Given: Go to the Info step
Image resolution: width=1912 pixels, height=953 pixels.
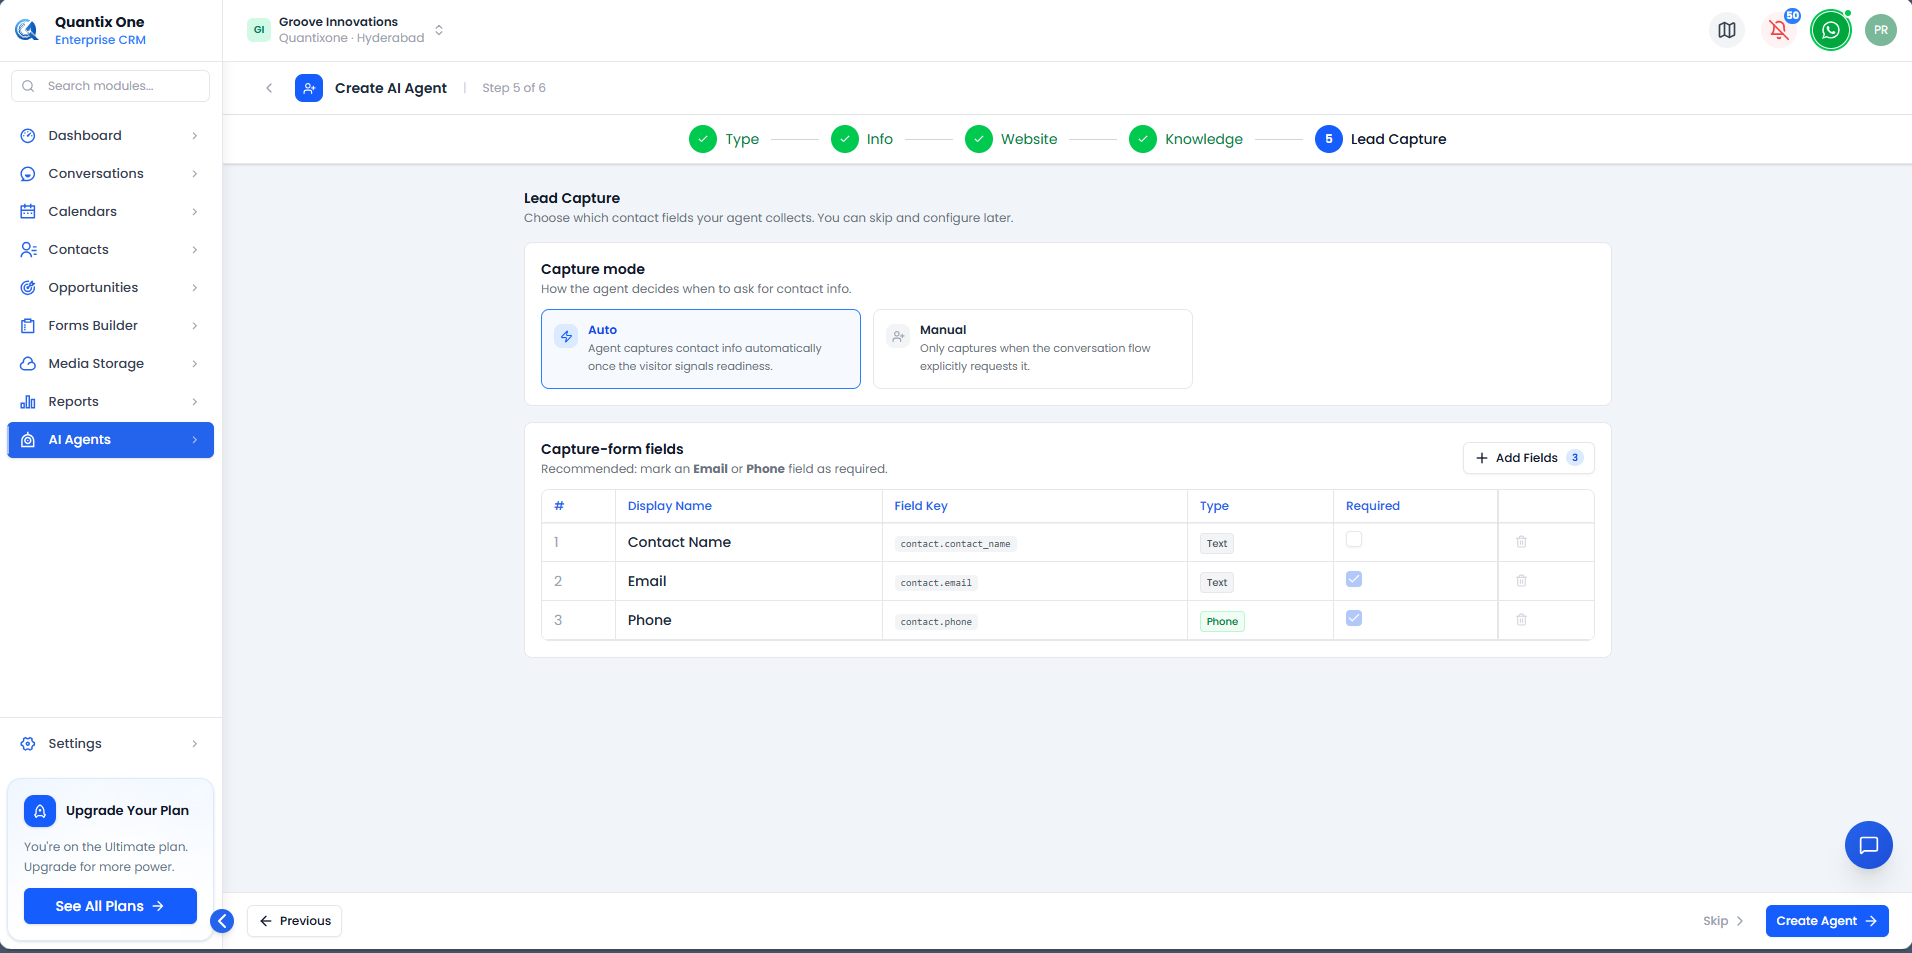Looking at the screenshot, I should click(862, 139).
